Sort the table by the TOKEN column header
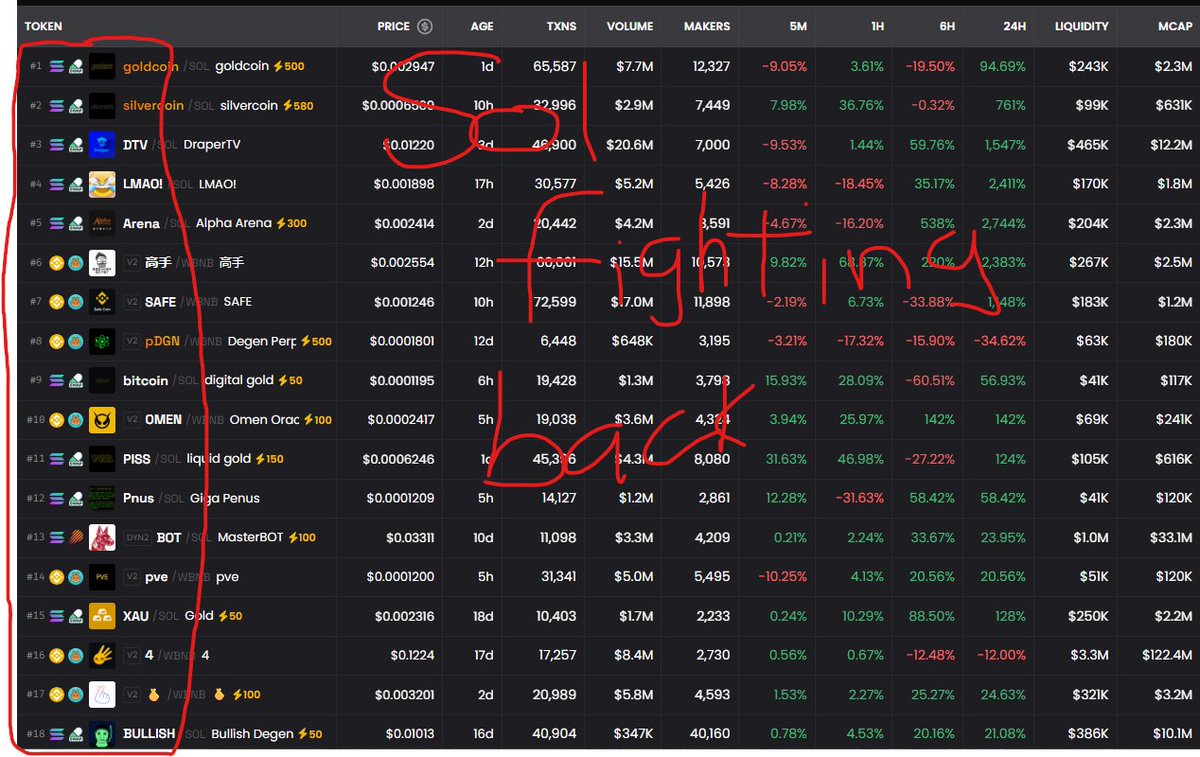Image resolution: width=1200 pixels, height=757 pixels. point(43,26)
